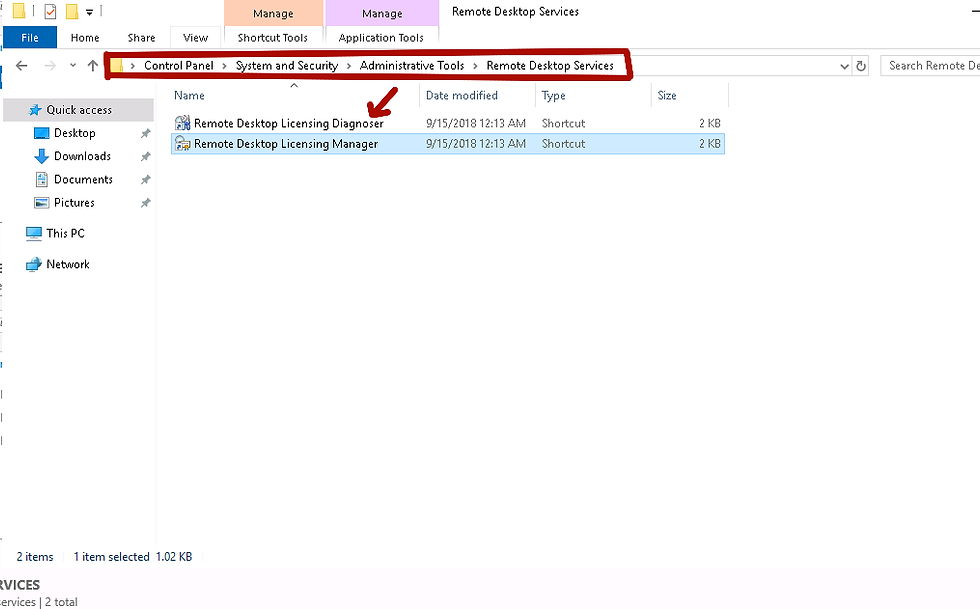Screen dimensions: 980x609
Task: Click the 2 KB size of Diagnoser
Action: tap(709, 123)
